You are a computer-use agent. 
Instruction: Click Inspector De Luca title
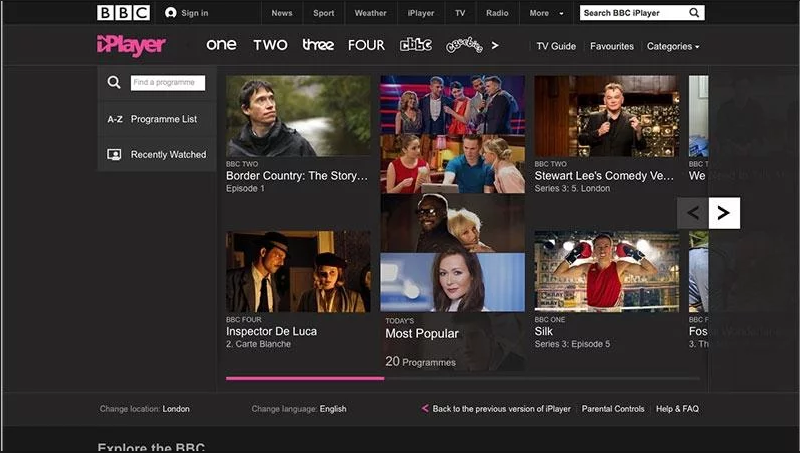point(271,332)
